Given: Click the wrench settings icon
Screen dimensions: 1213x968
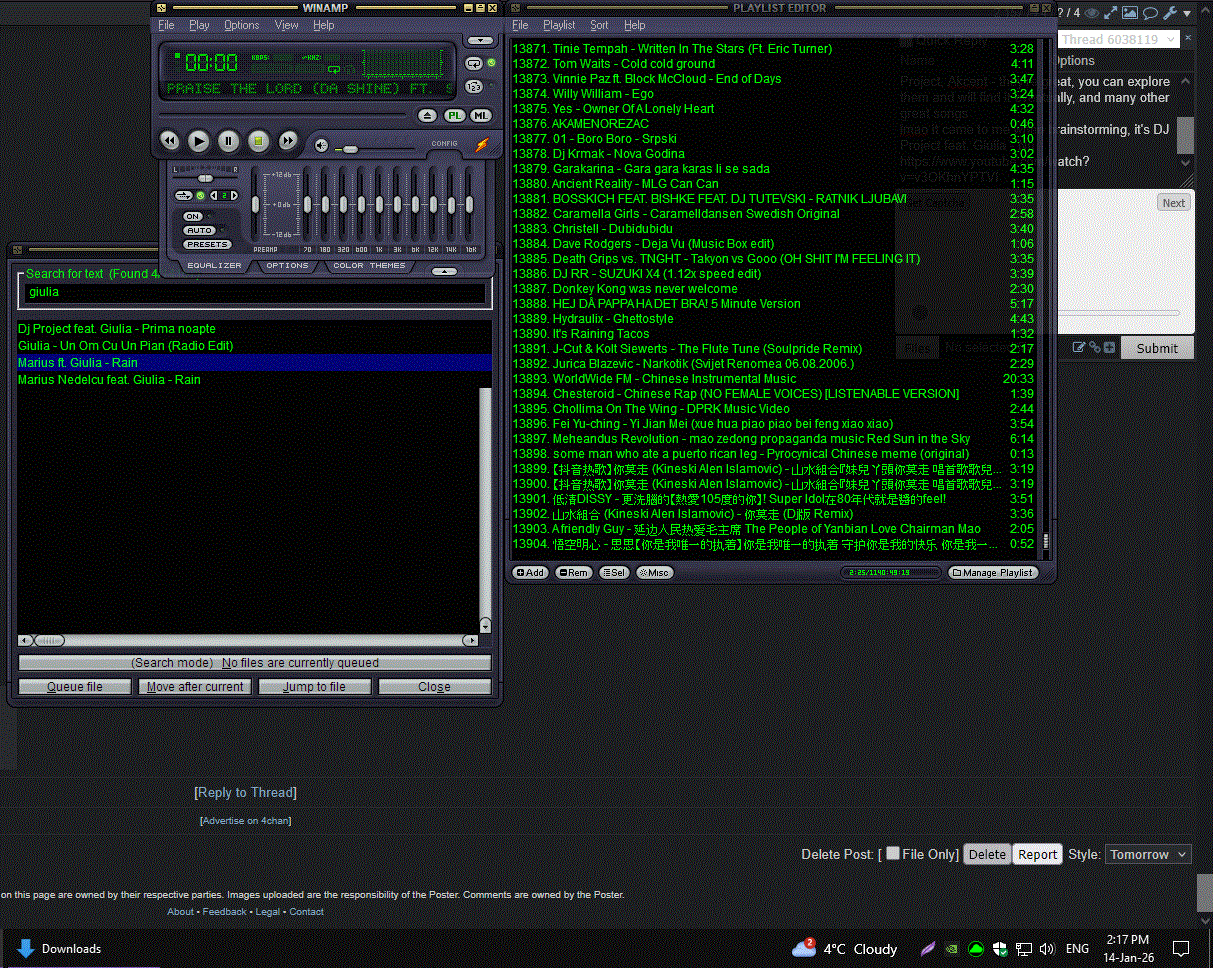Looking at the screenshot, I should pyautogui.click(x=1169, y=13).
